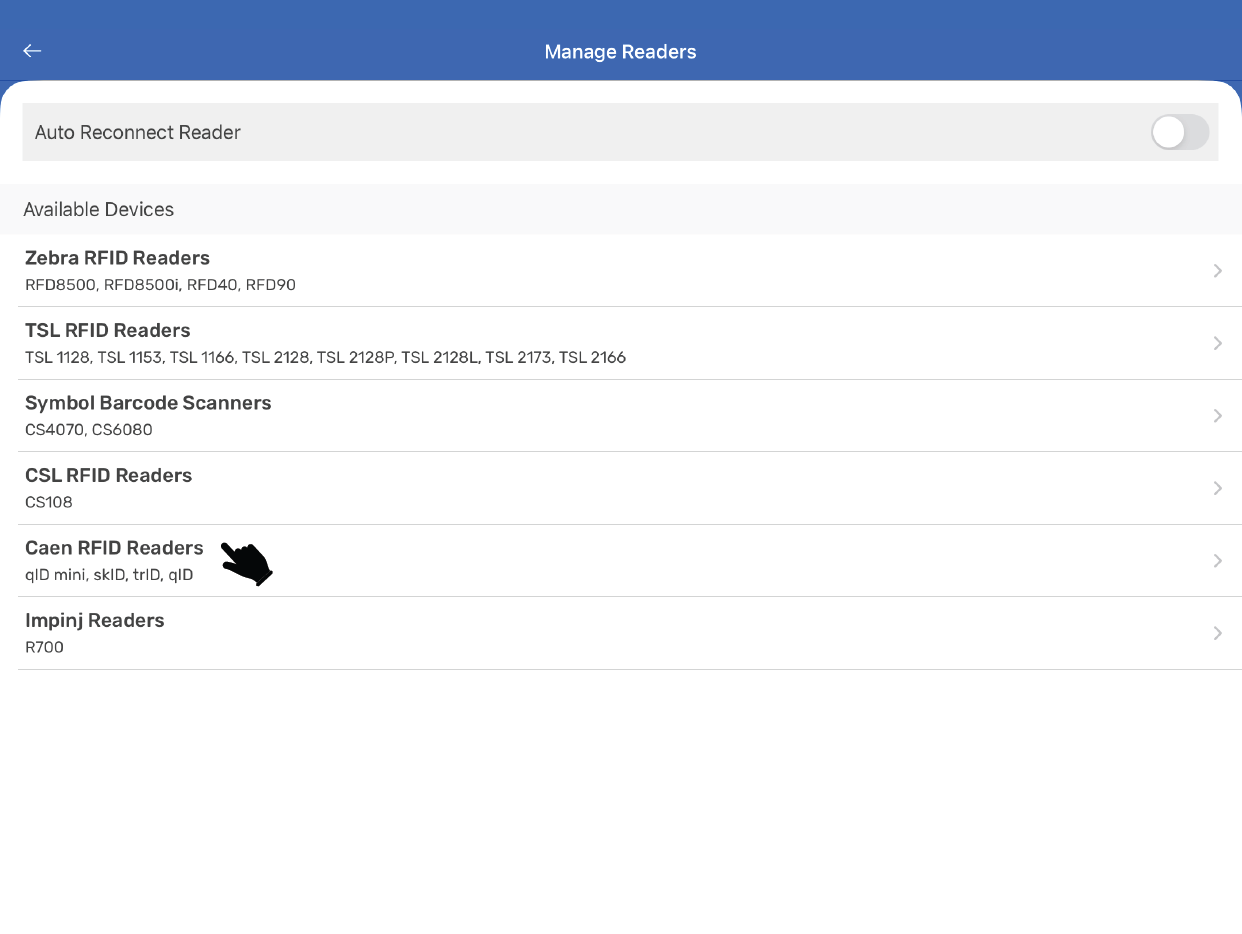Viewport: 1242px width, 934px height.
Task: Tap the arrow beside CSL RFID Readers
Action: (x=1217, y=488)
